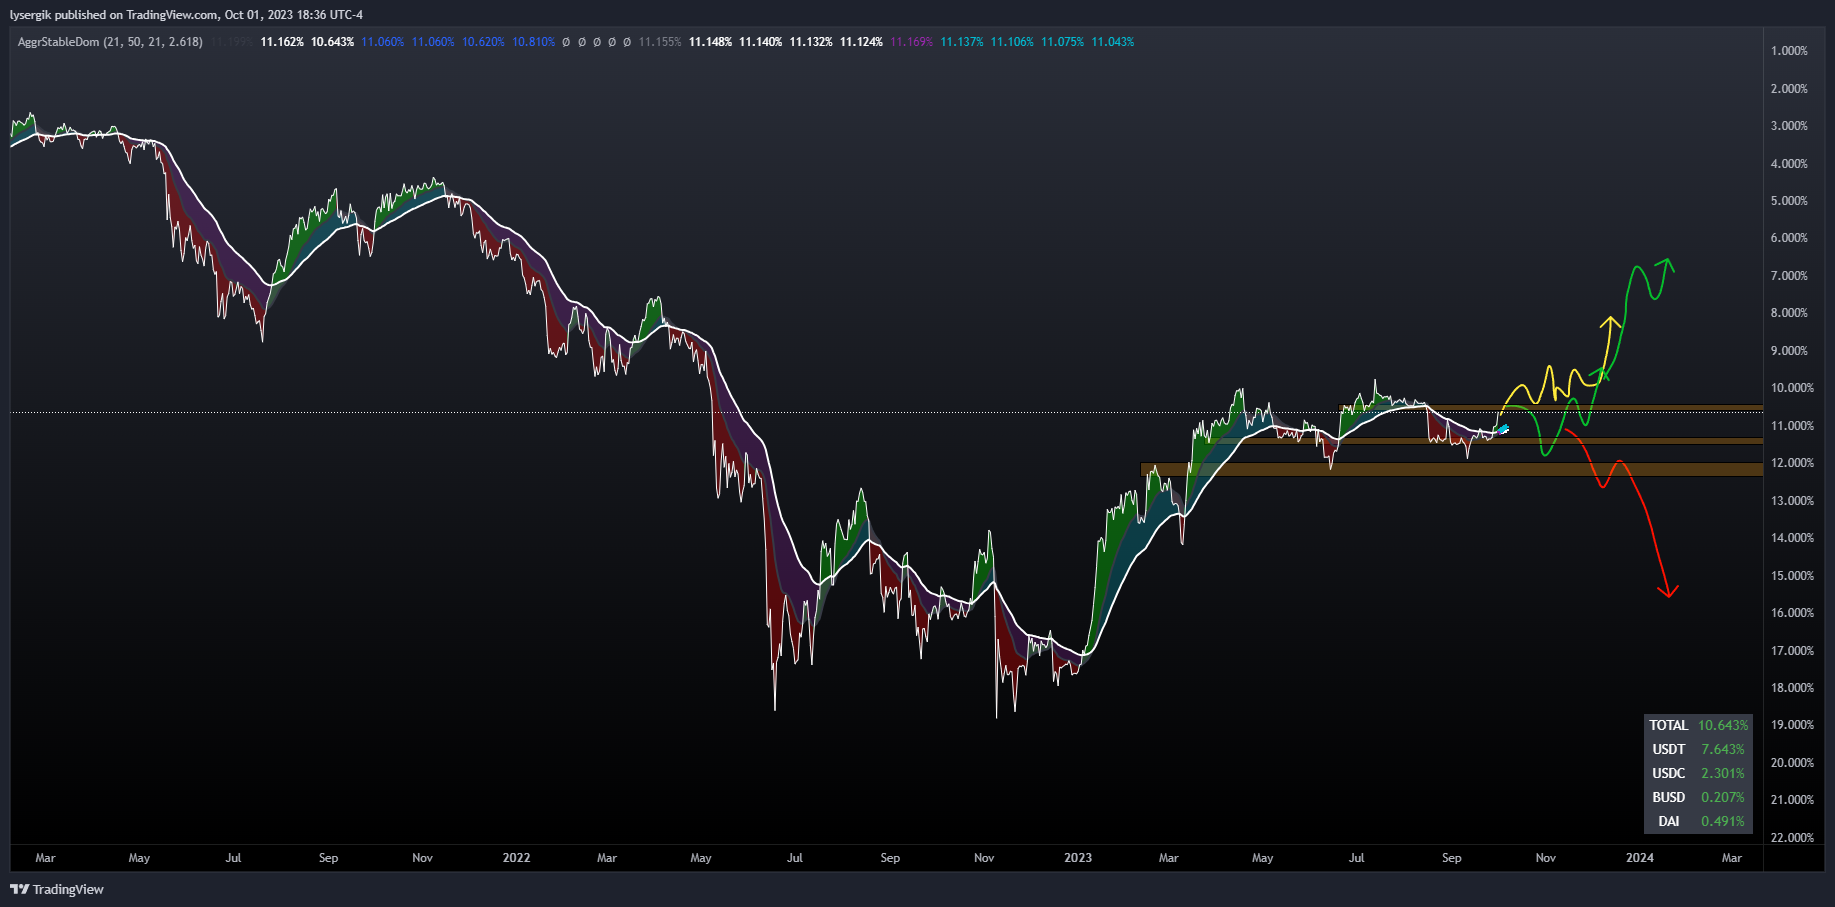Image resolution: width=1835 pixels, height=907 pixels.
Task: Click the 10.000% price scale label
Action: coord(1792,388)
